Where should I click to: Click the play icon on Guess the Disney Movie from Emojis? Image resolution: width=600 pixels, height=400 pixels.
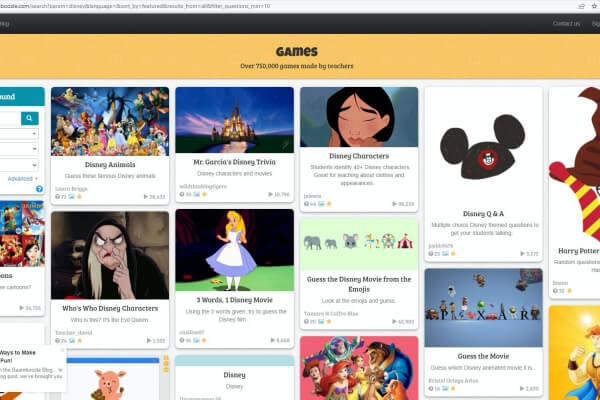coord(395,322)
